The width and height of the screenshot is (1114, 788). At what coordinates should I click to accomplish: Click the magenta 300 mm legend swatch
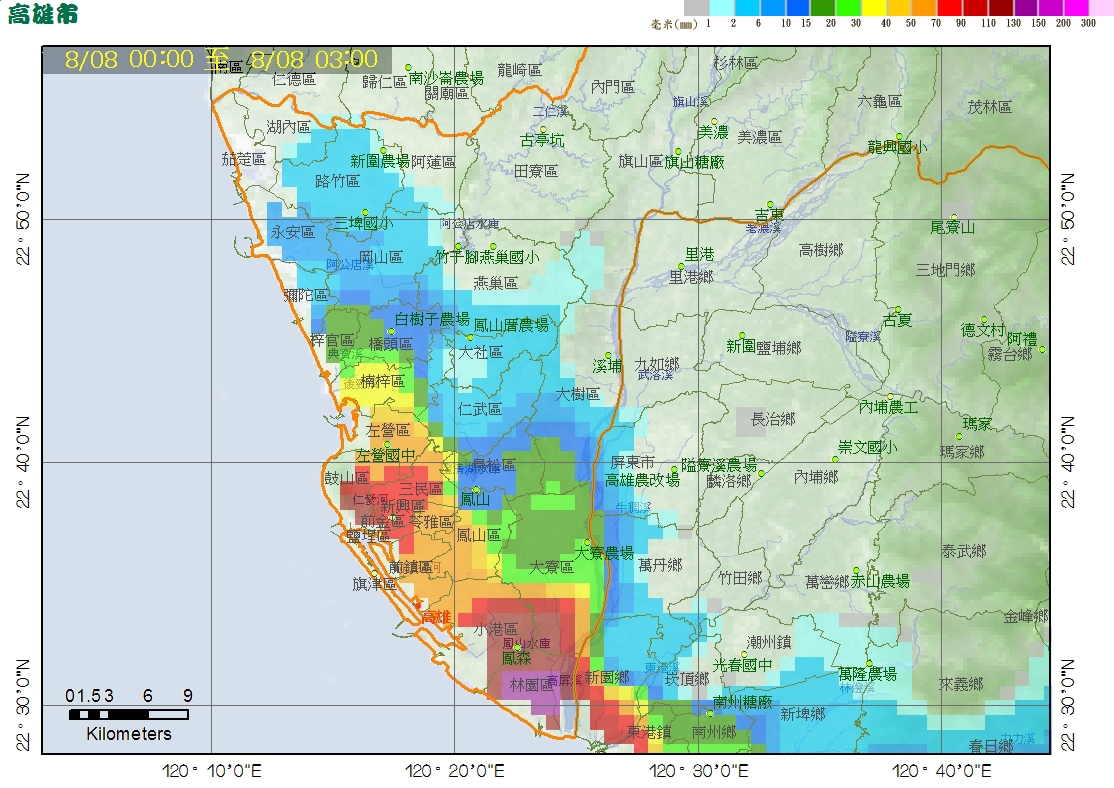tap(1076, 7)
